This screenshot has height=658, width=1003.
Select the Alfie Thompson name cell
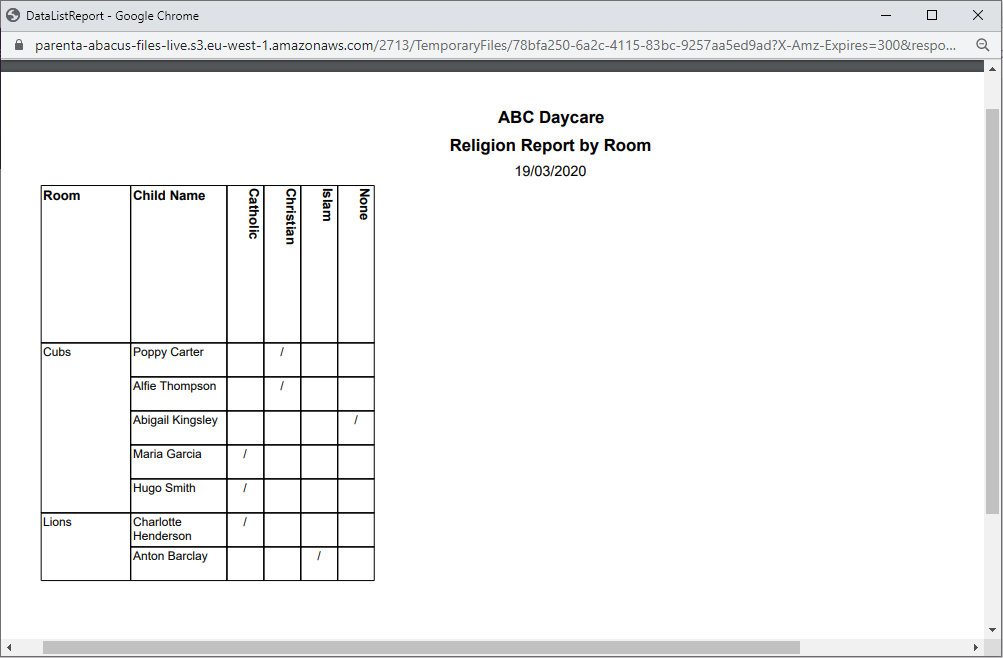coord(178,394)
